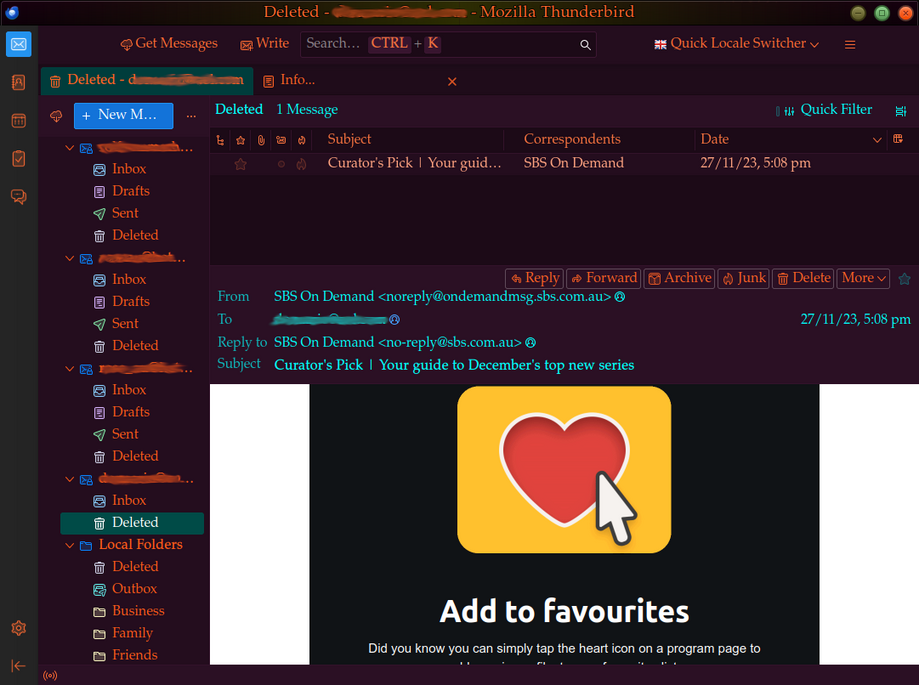The height and width of the screenshot is (685, 919).
Task: Collapse the Local Folders tree
Action: click(70, 545)
